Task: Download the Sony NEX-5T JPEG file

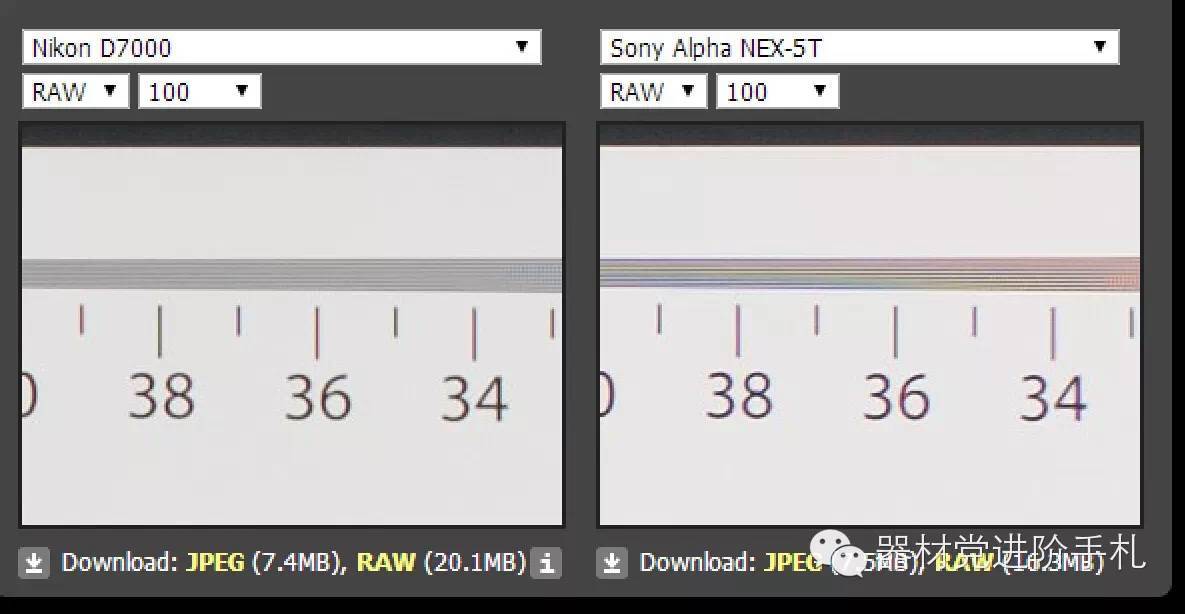Action: [790, 563]
